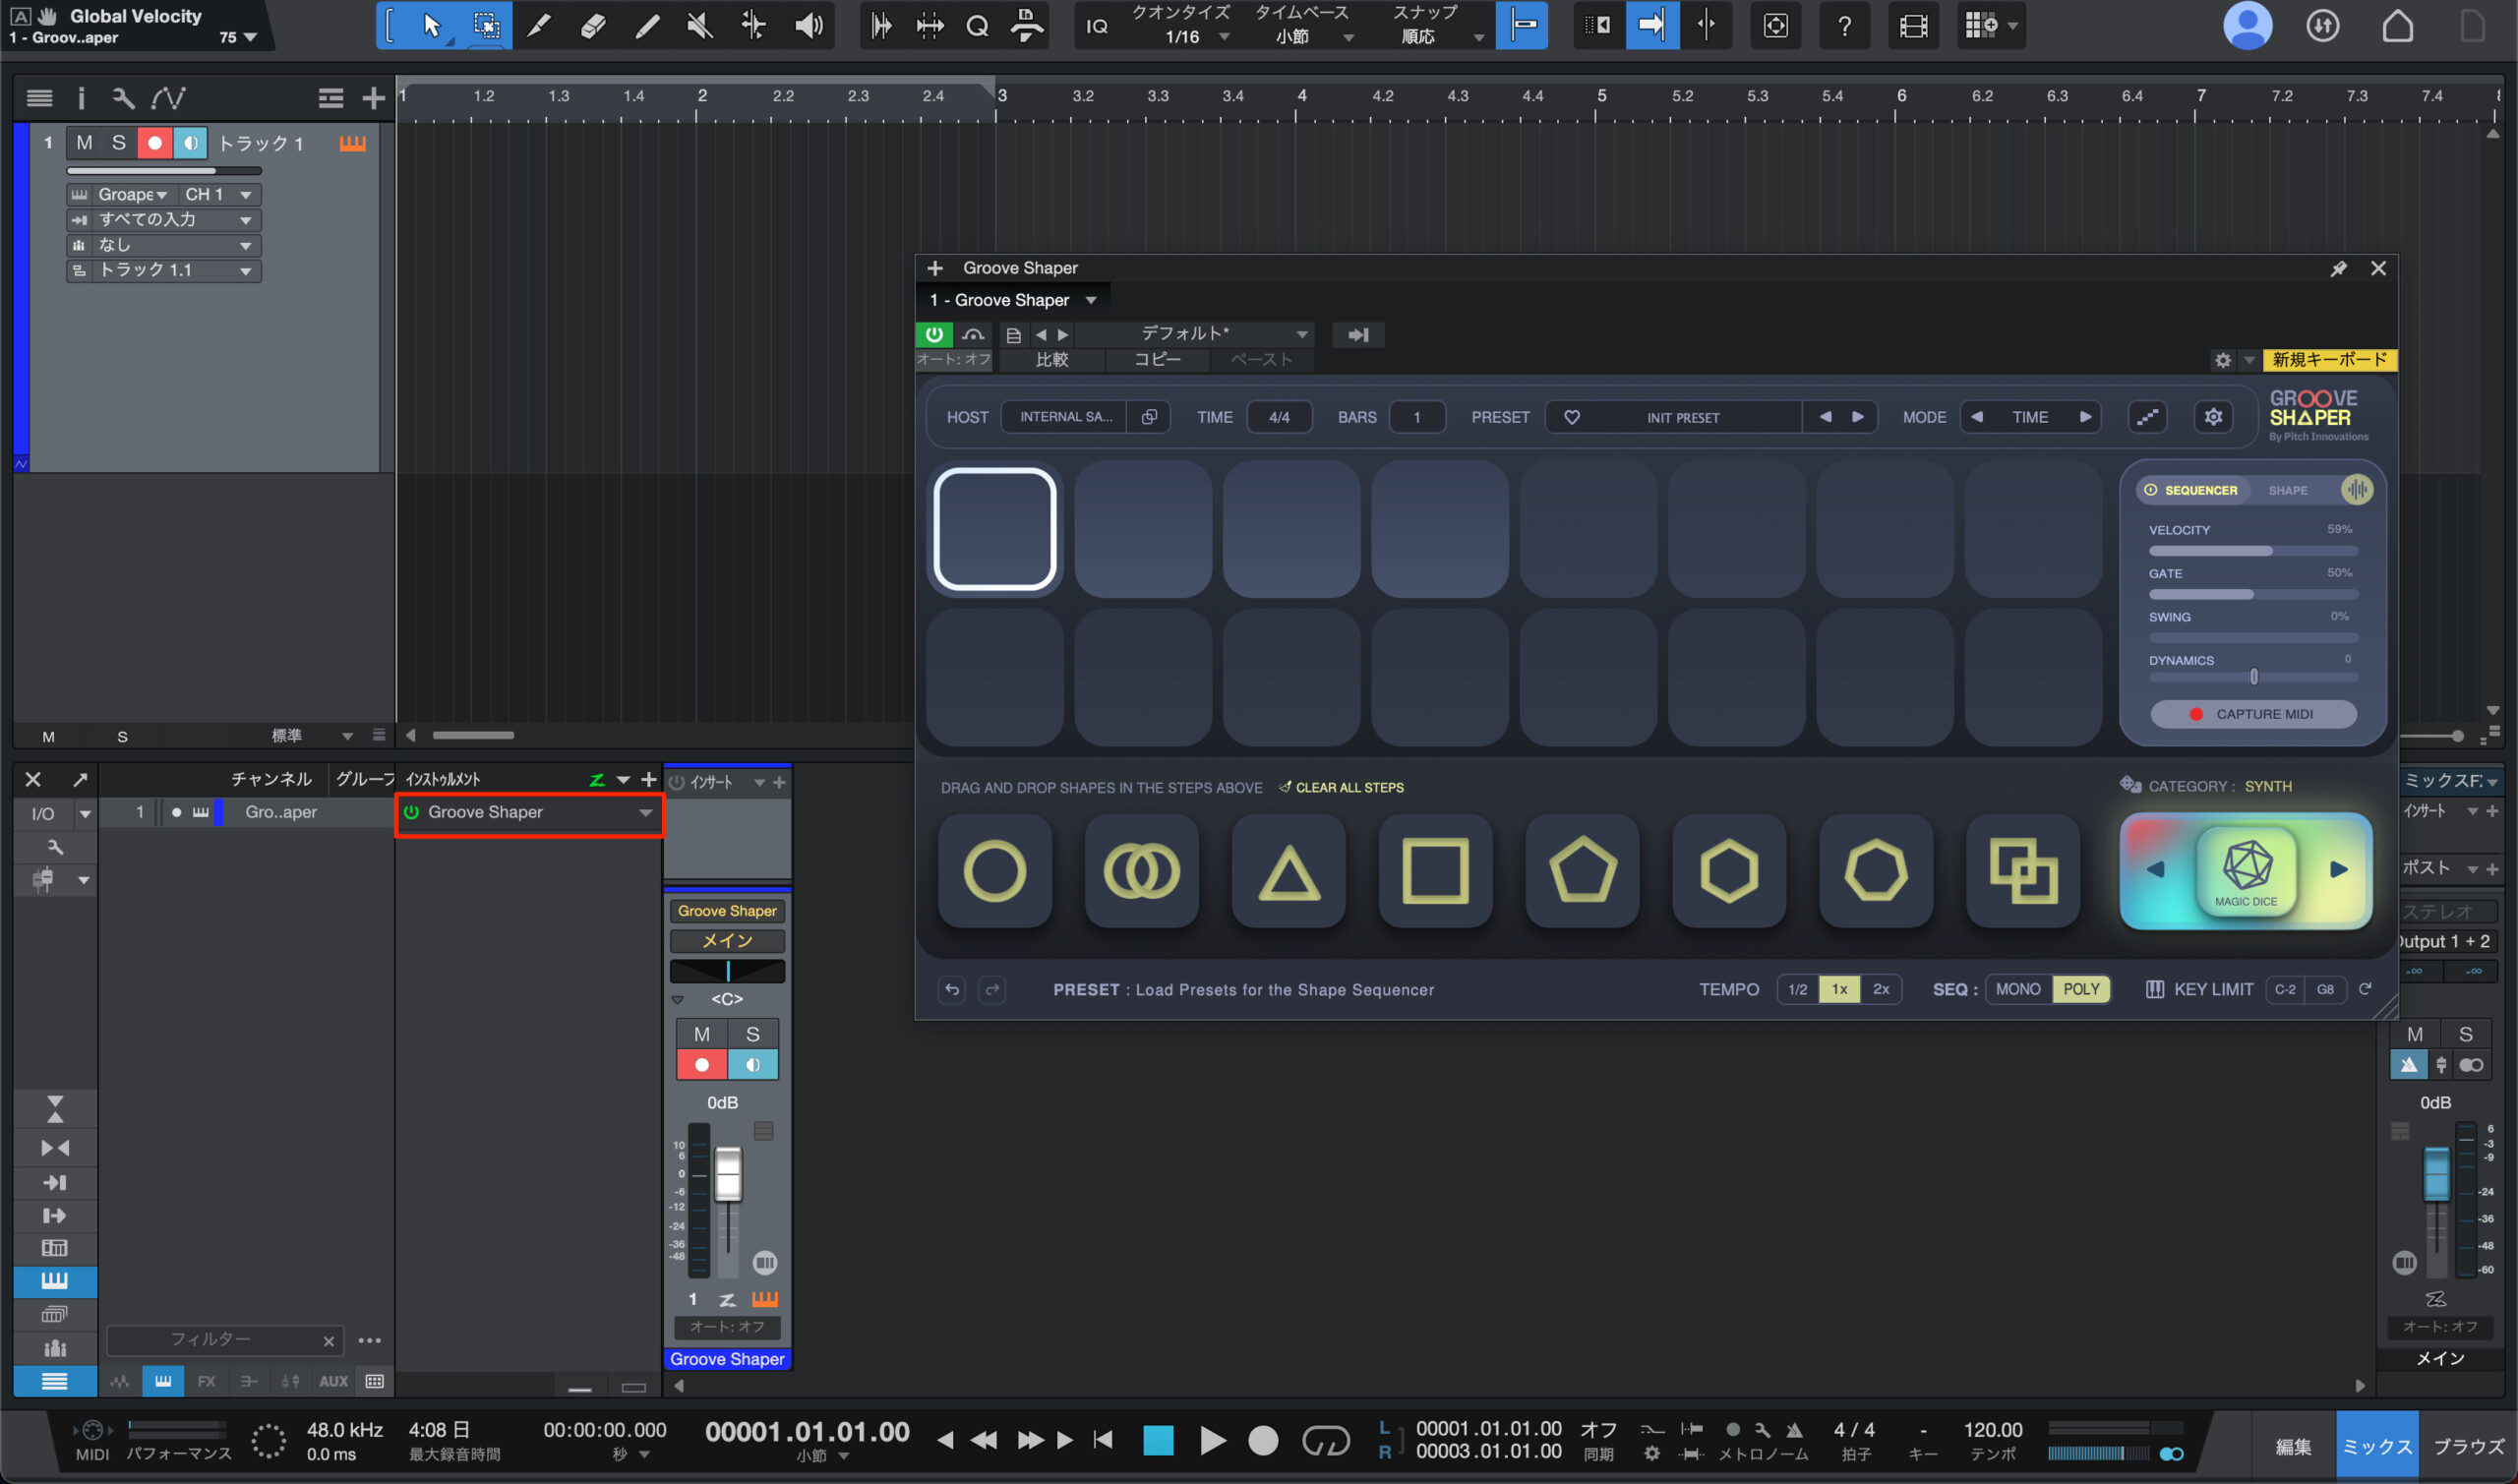Move the DYNAMICS slider handle
This screenshot has width=2518, height=1484.
2253,677
